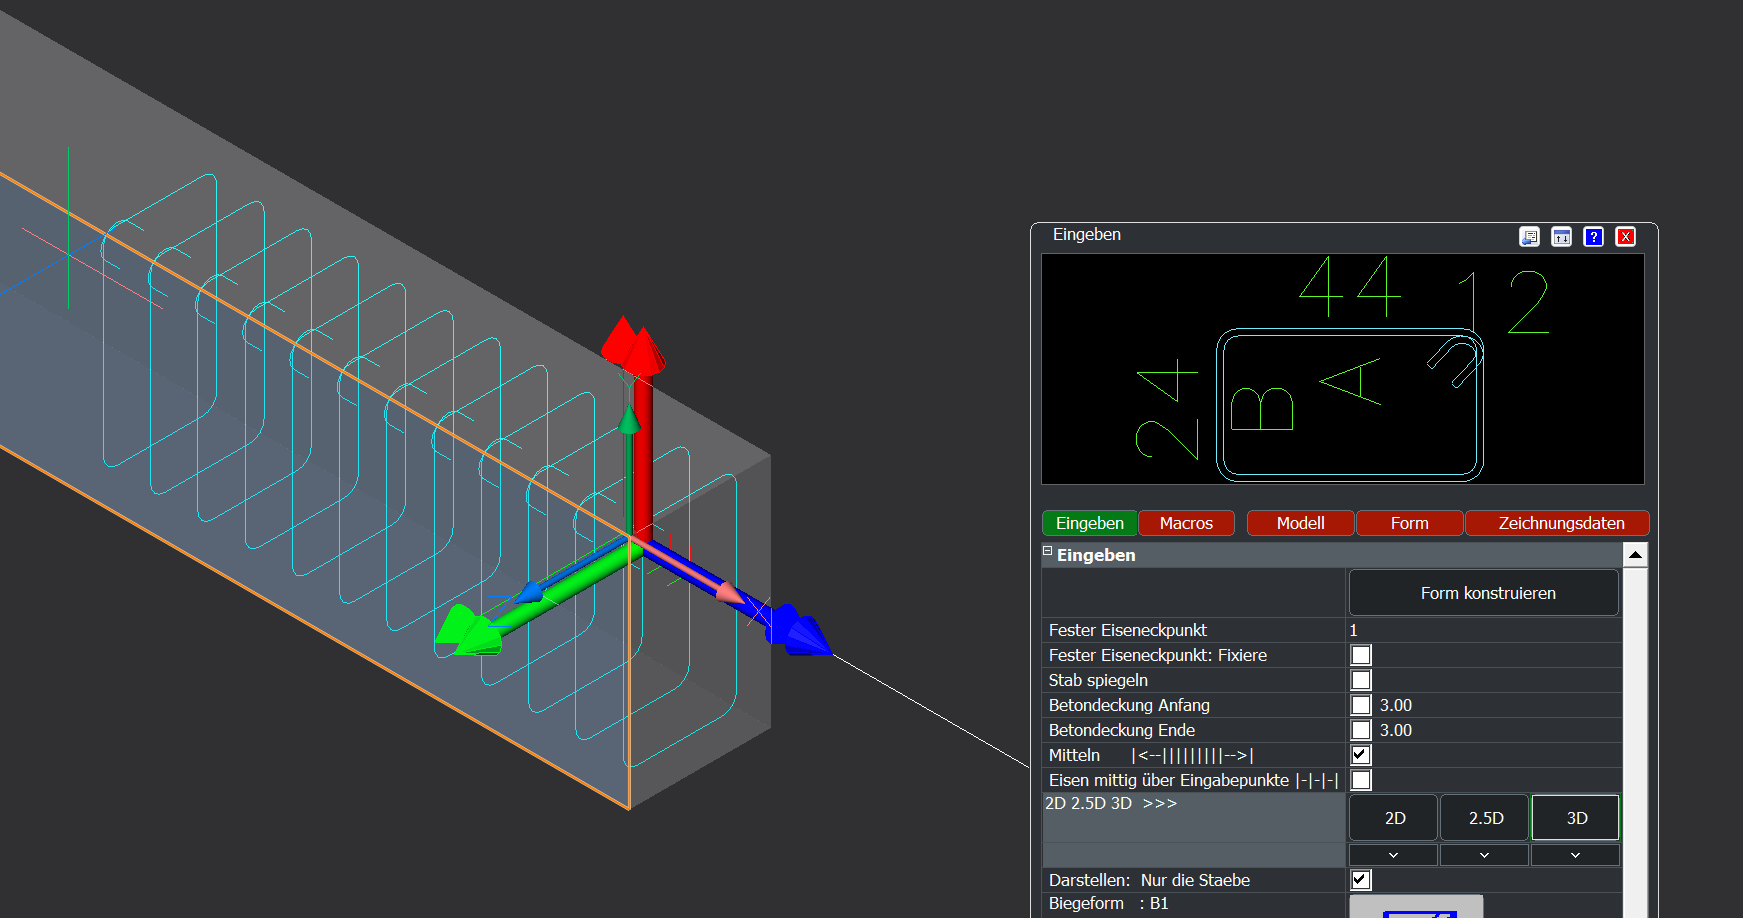Open dropdown arrow below the 2.5D button
Viewport: 1743px width, 918px height.
pos(1484,855)
